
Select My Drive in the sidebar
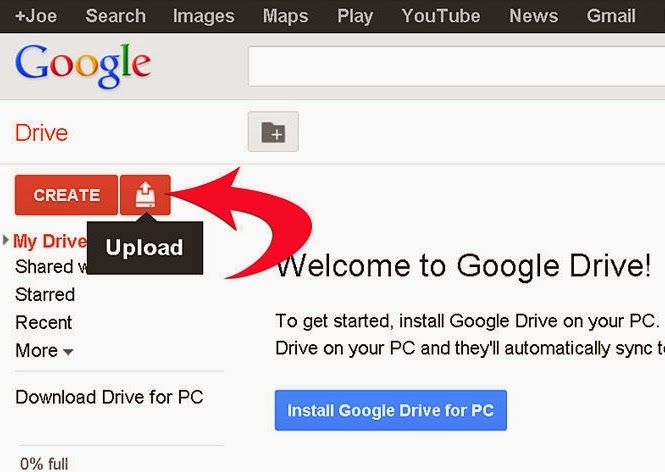pyautogui.click(x=50, y=241)
